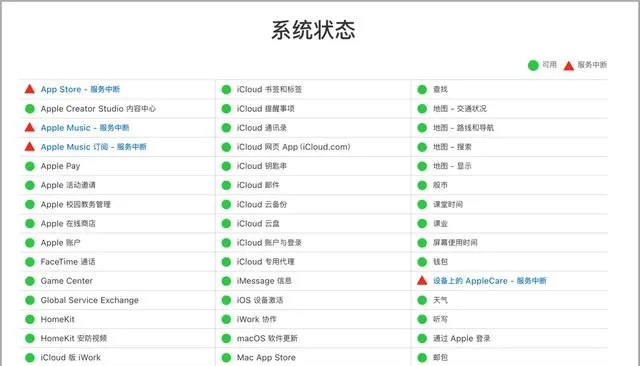Select the iCloud 专用代理 row text

tap(265, 262)
